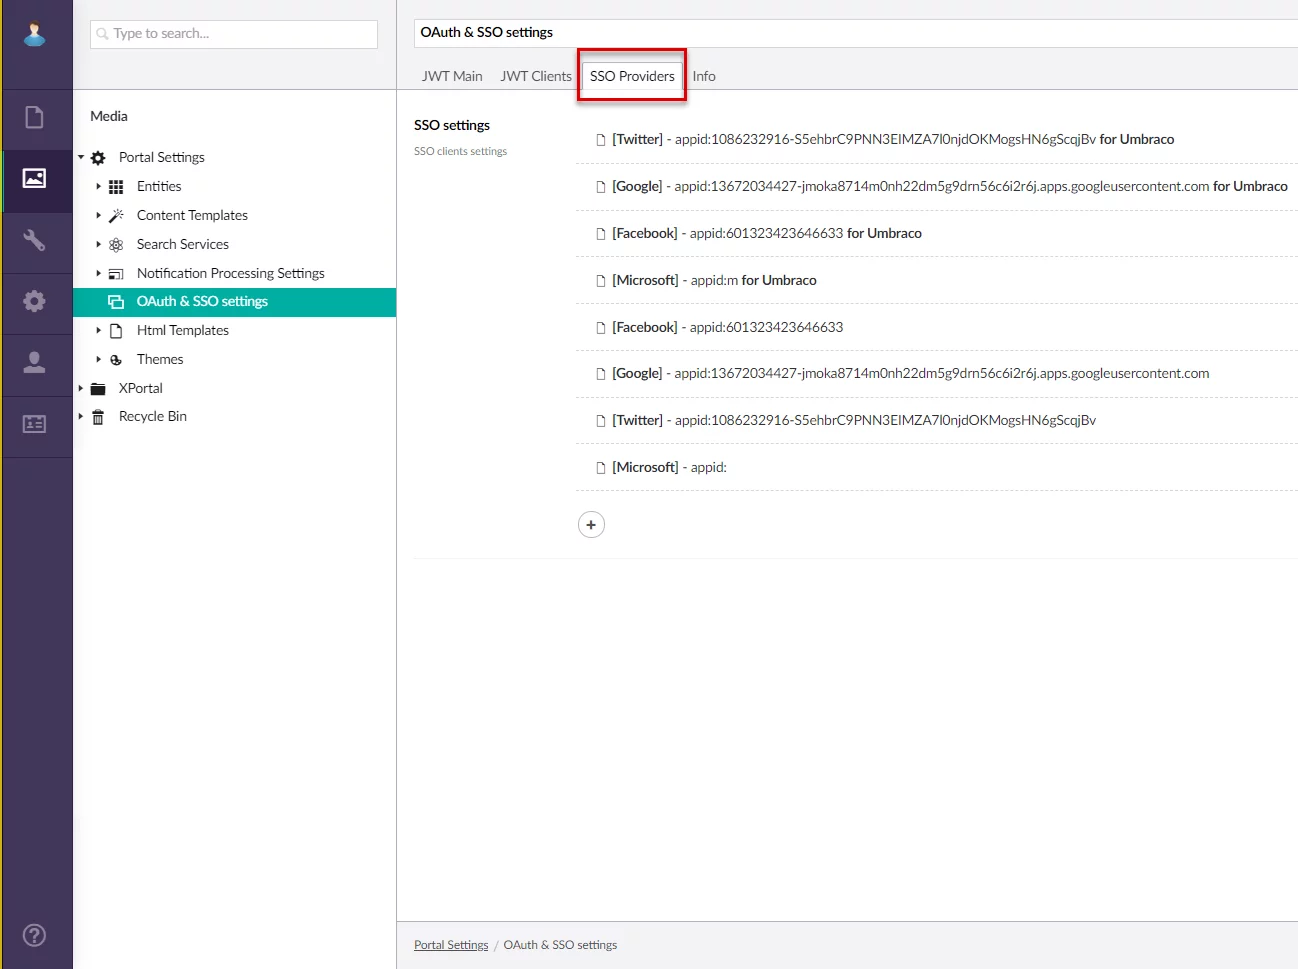This screenshot has height=969, width=1298.
Task: Expand the XPortal folder node
Action: (81, 388)
